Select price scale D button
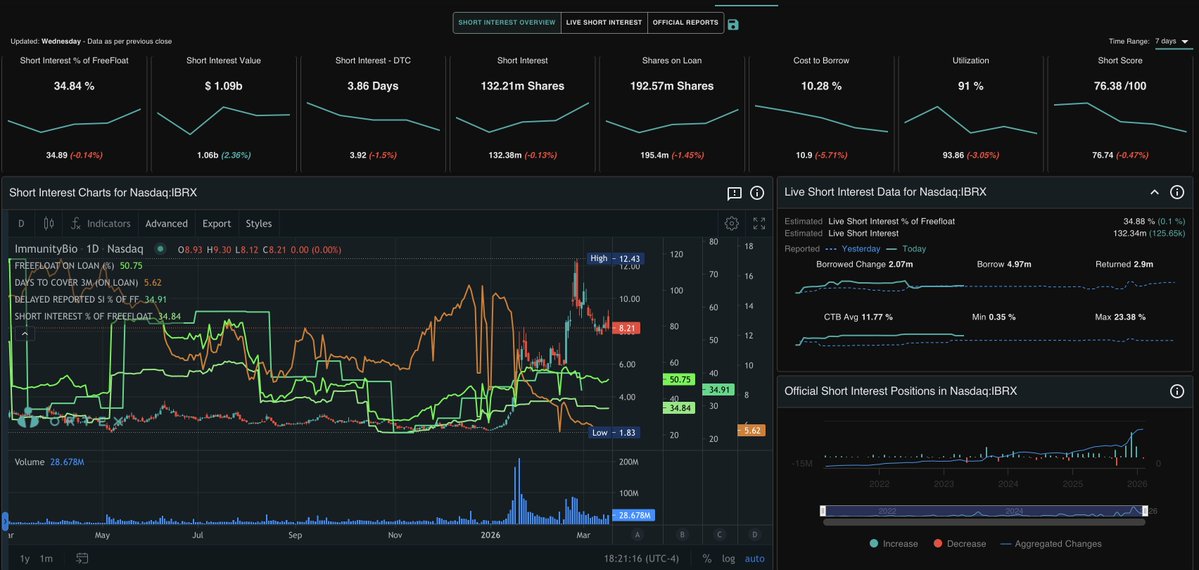The image size is (1199, 570). click(x=755, y=534)
